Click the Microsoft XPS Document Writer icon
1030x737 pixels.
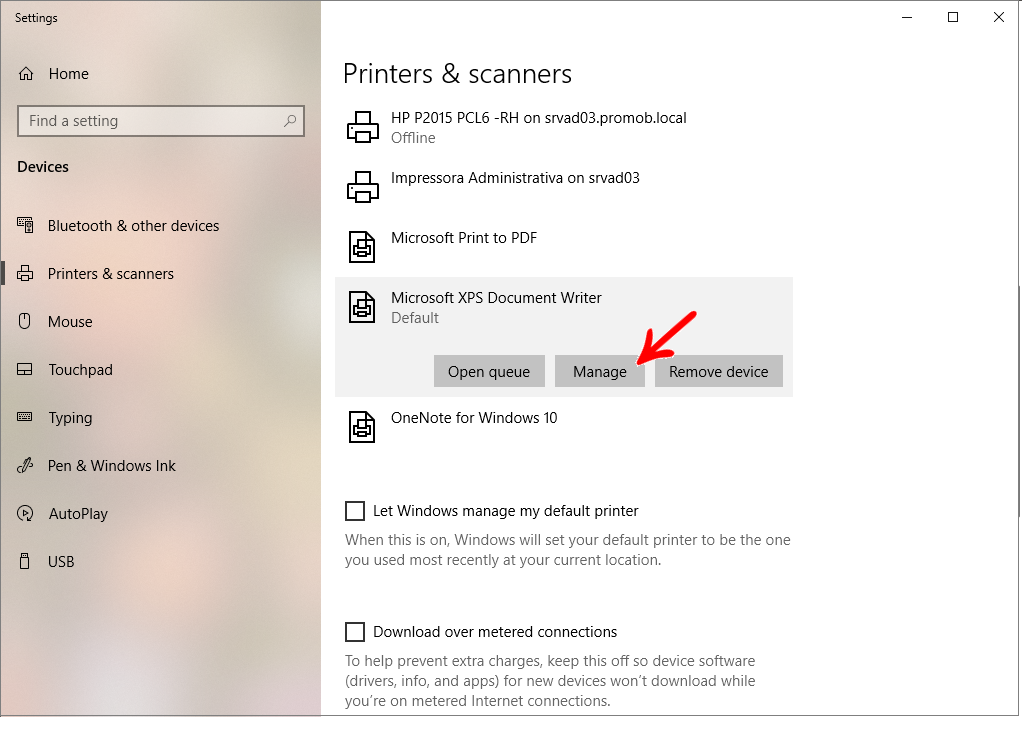(x=362, y=307)
